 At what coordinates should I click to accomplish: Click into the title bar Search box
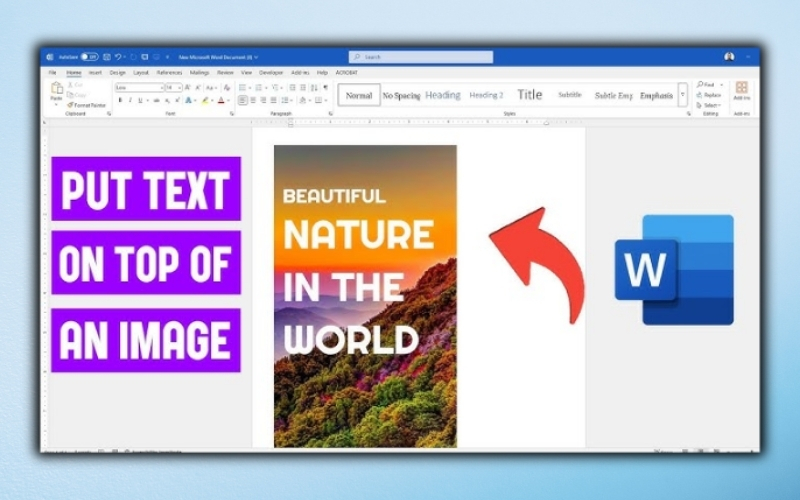[421, 57]
